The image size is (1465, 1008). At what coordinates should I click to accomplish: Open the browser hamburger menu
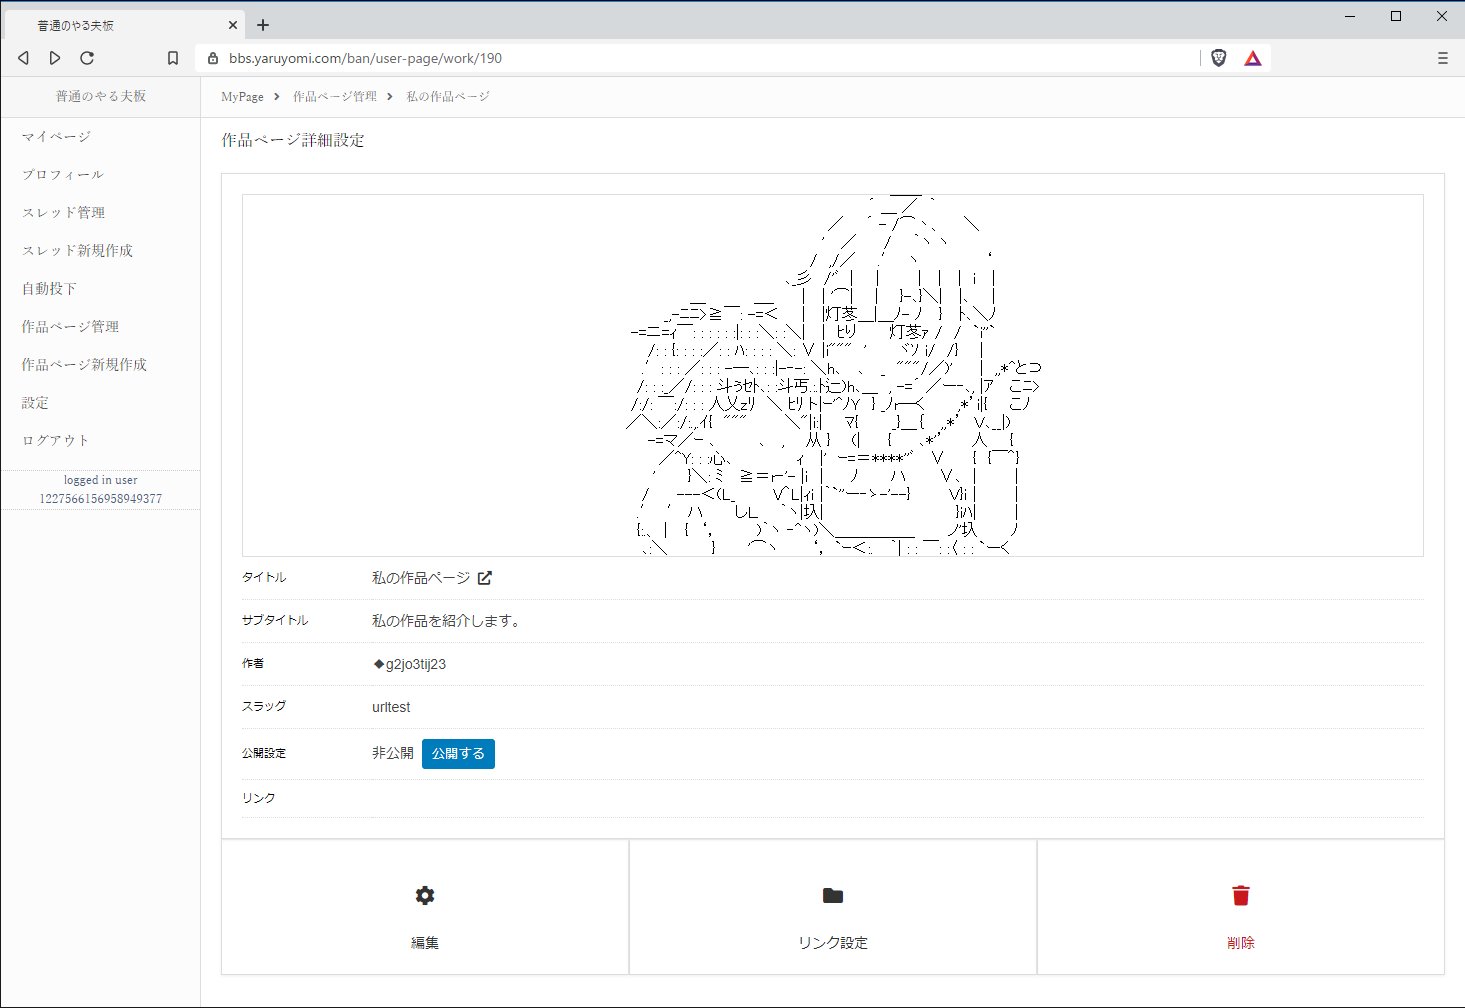[x=1442, y=58]
